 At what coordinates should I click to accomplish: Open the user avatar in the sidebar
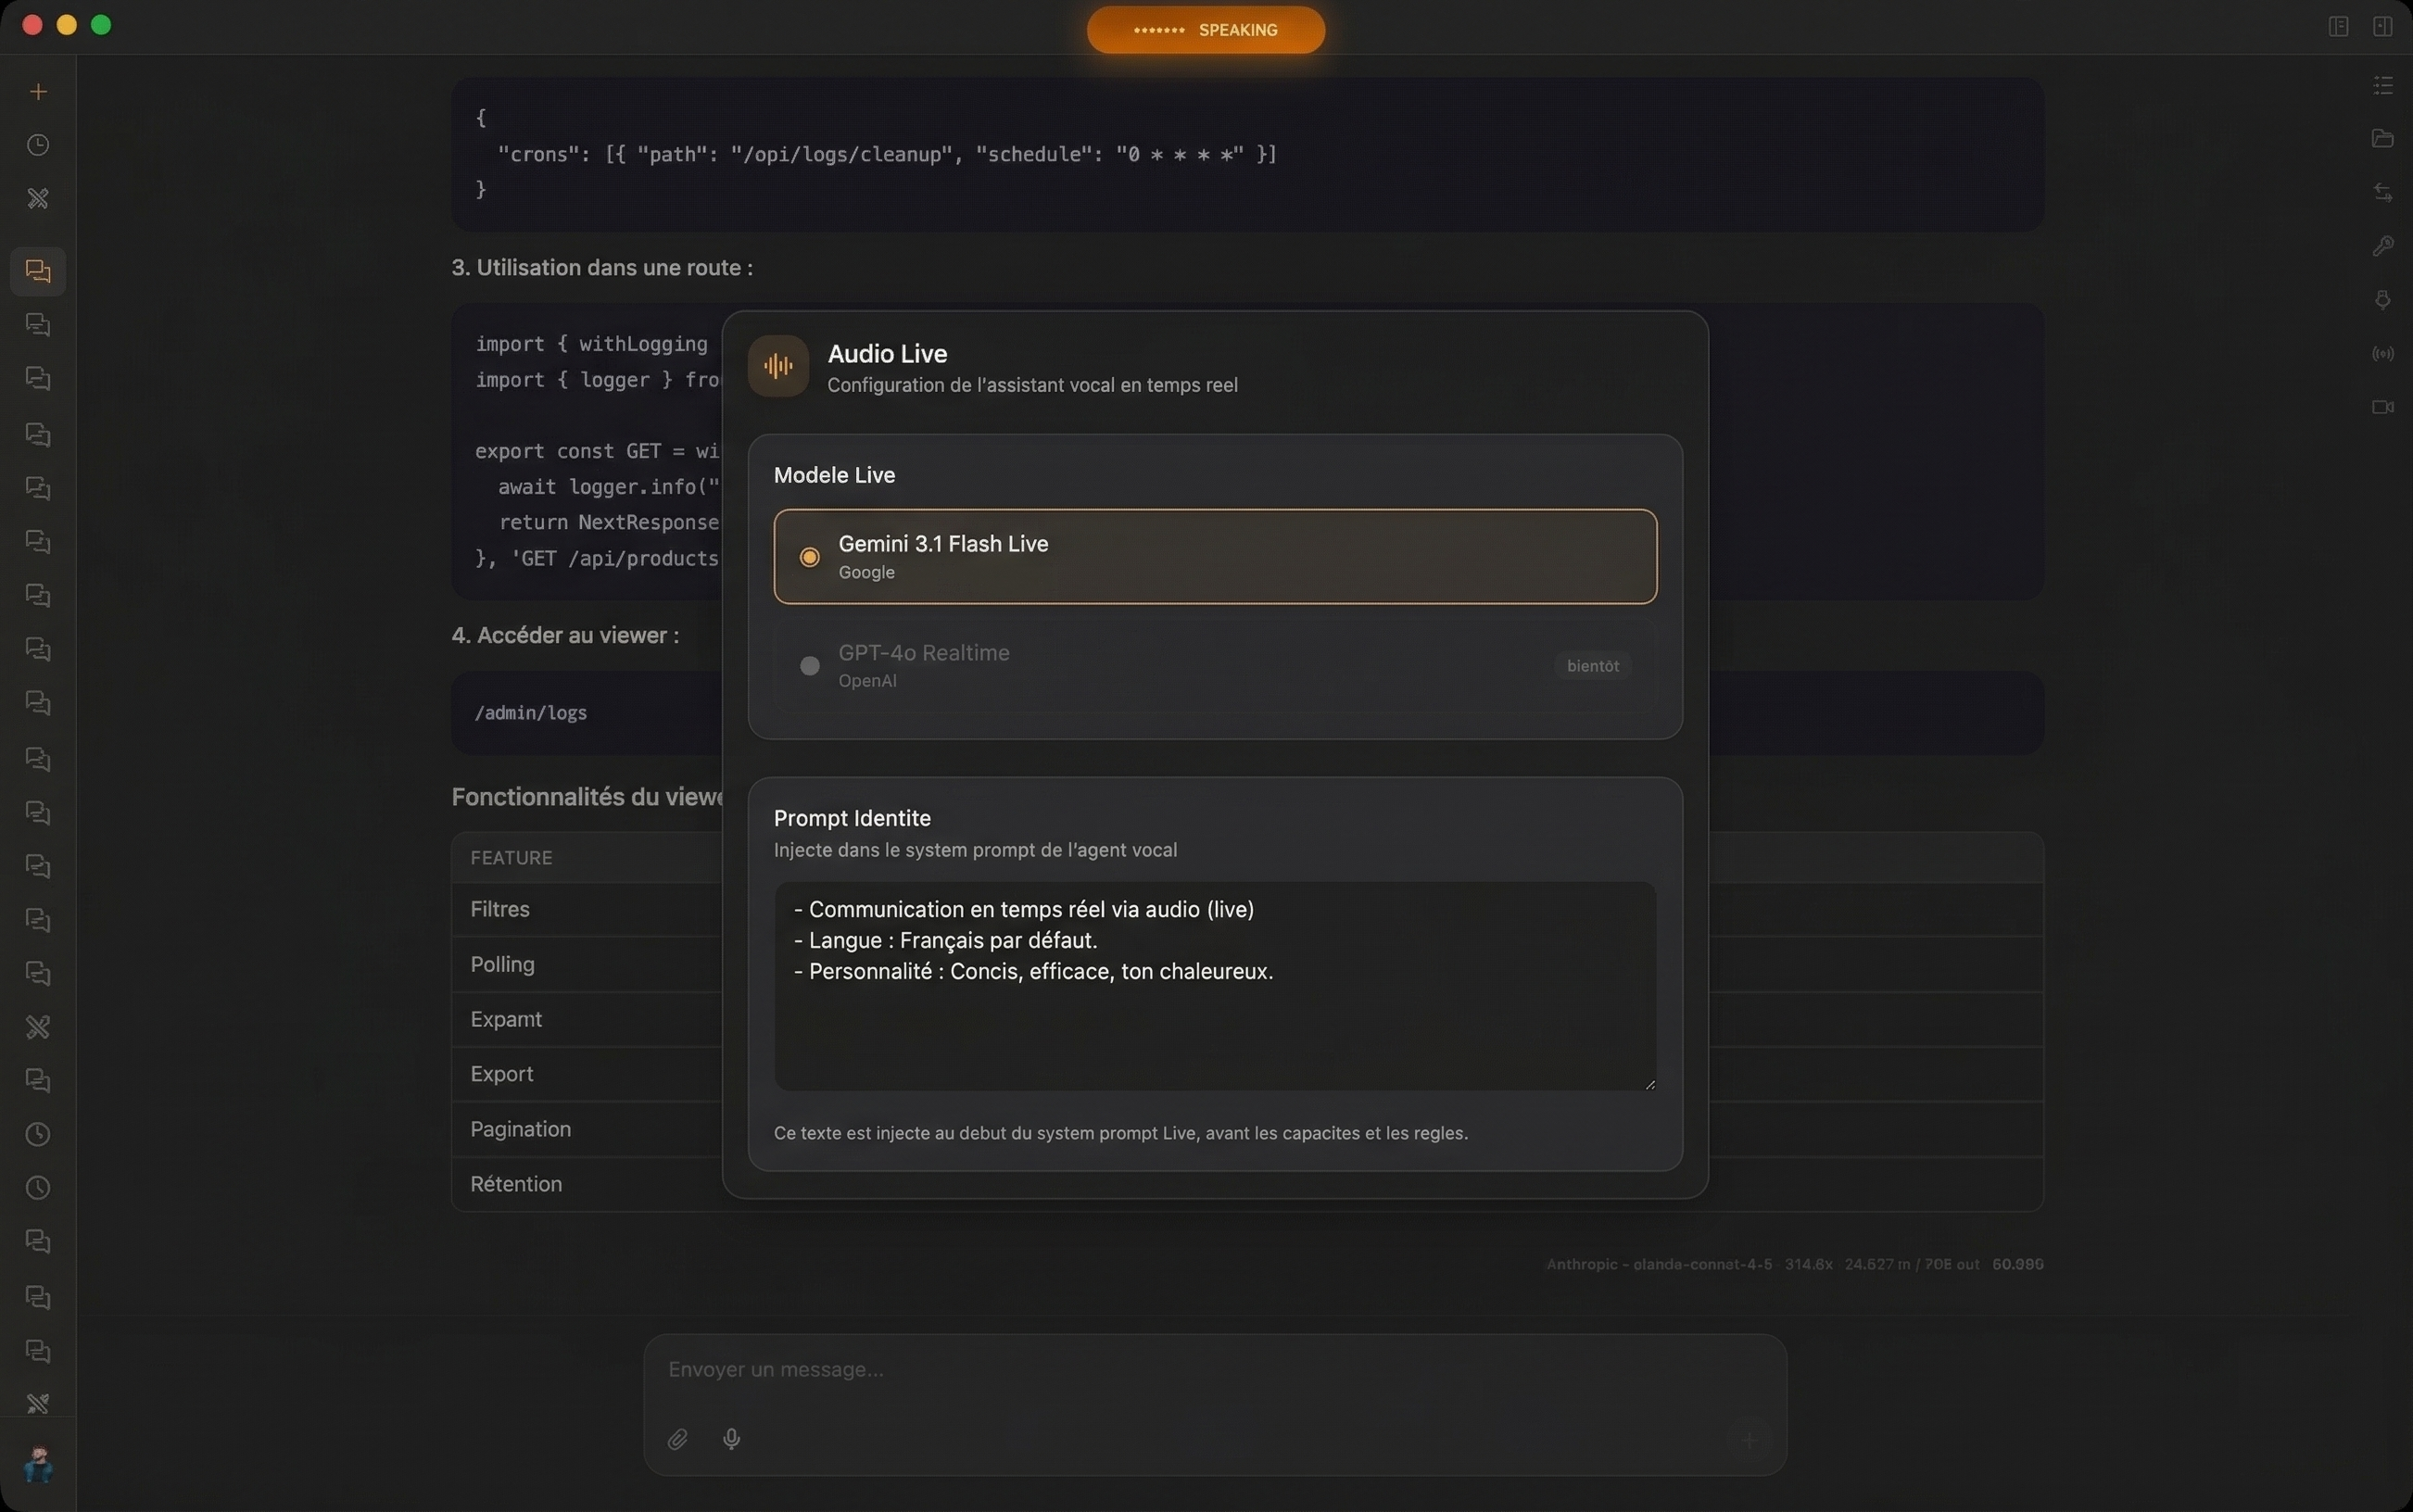[38, 1465]
